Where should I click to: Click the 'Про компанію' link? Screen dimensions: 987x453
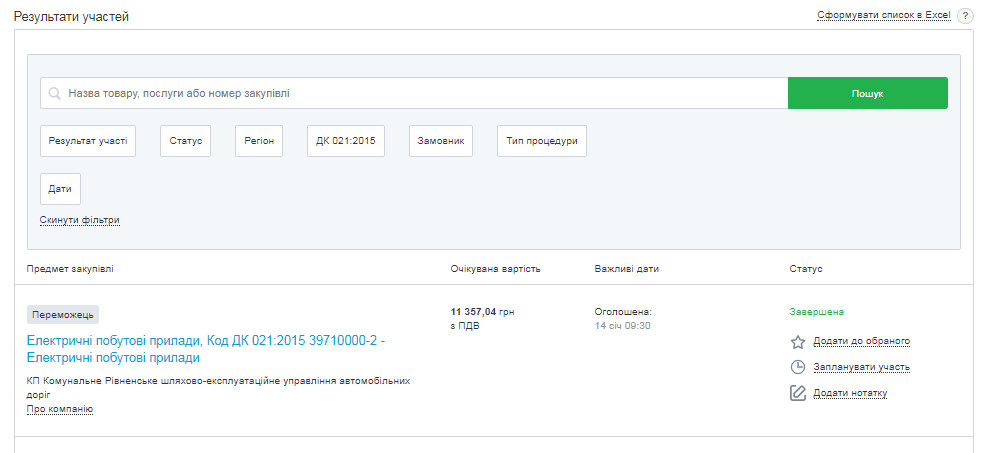pos(60,409)
